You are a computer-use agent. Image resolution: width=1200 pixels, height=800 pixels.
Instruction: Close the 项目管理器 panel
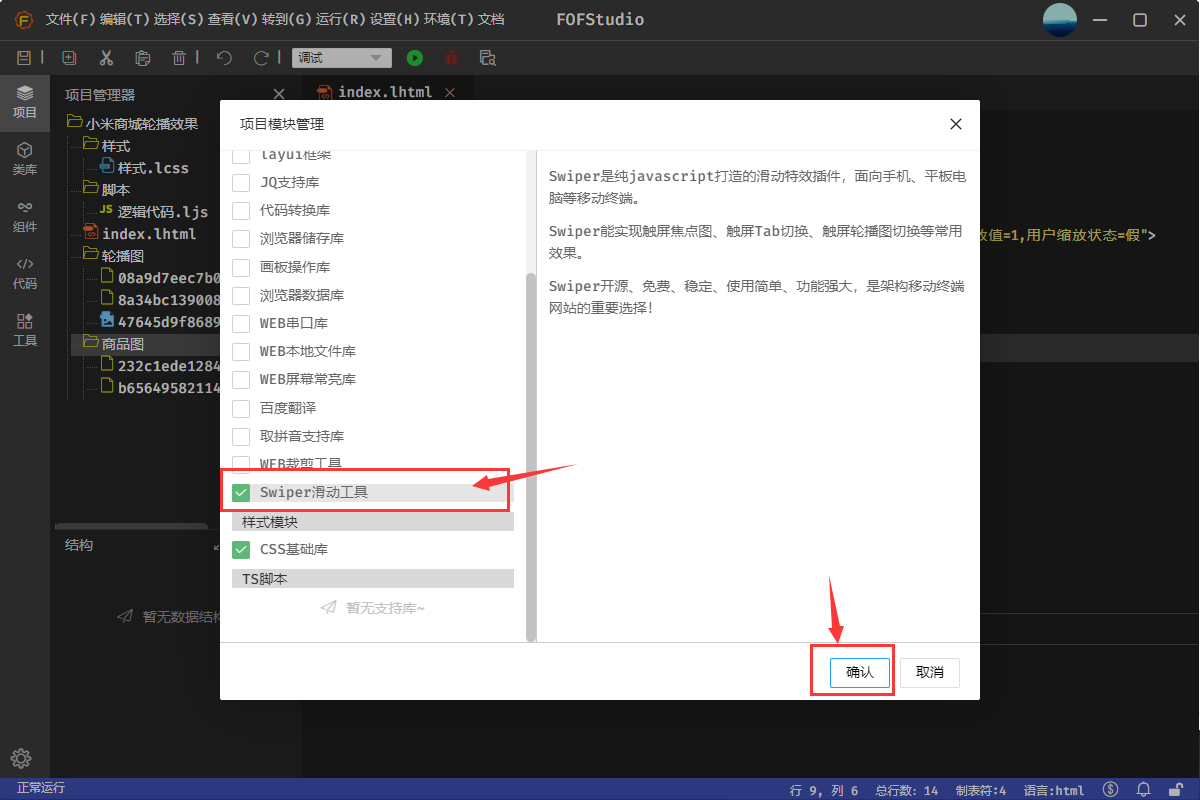coord(279,94)
